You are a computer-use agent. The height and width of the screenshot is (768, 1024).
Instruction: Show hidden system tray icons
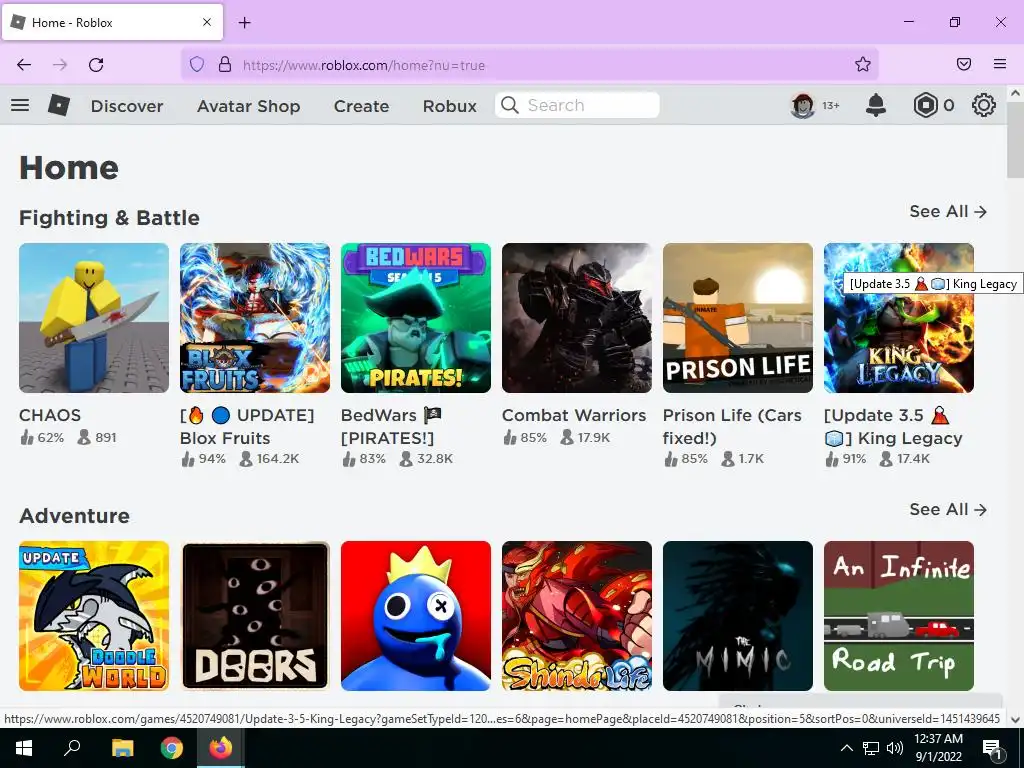(x=846, y=748)
